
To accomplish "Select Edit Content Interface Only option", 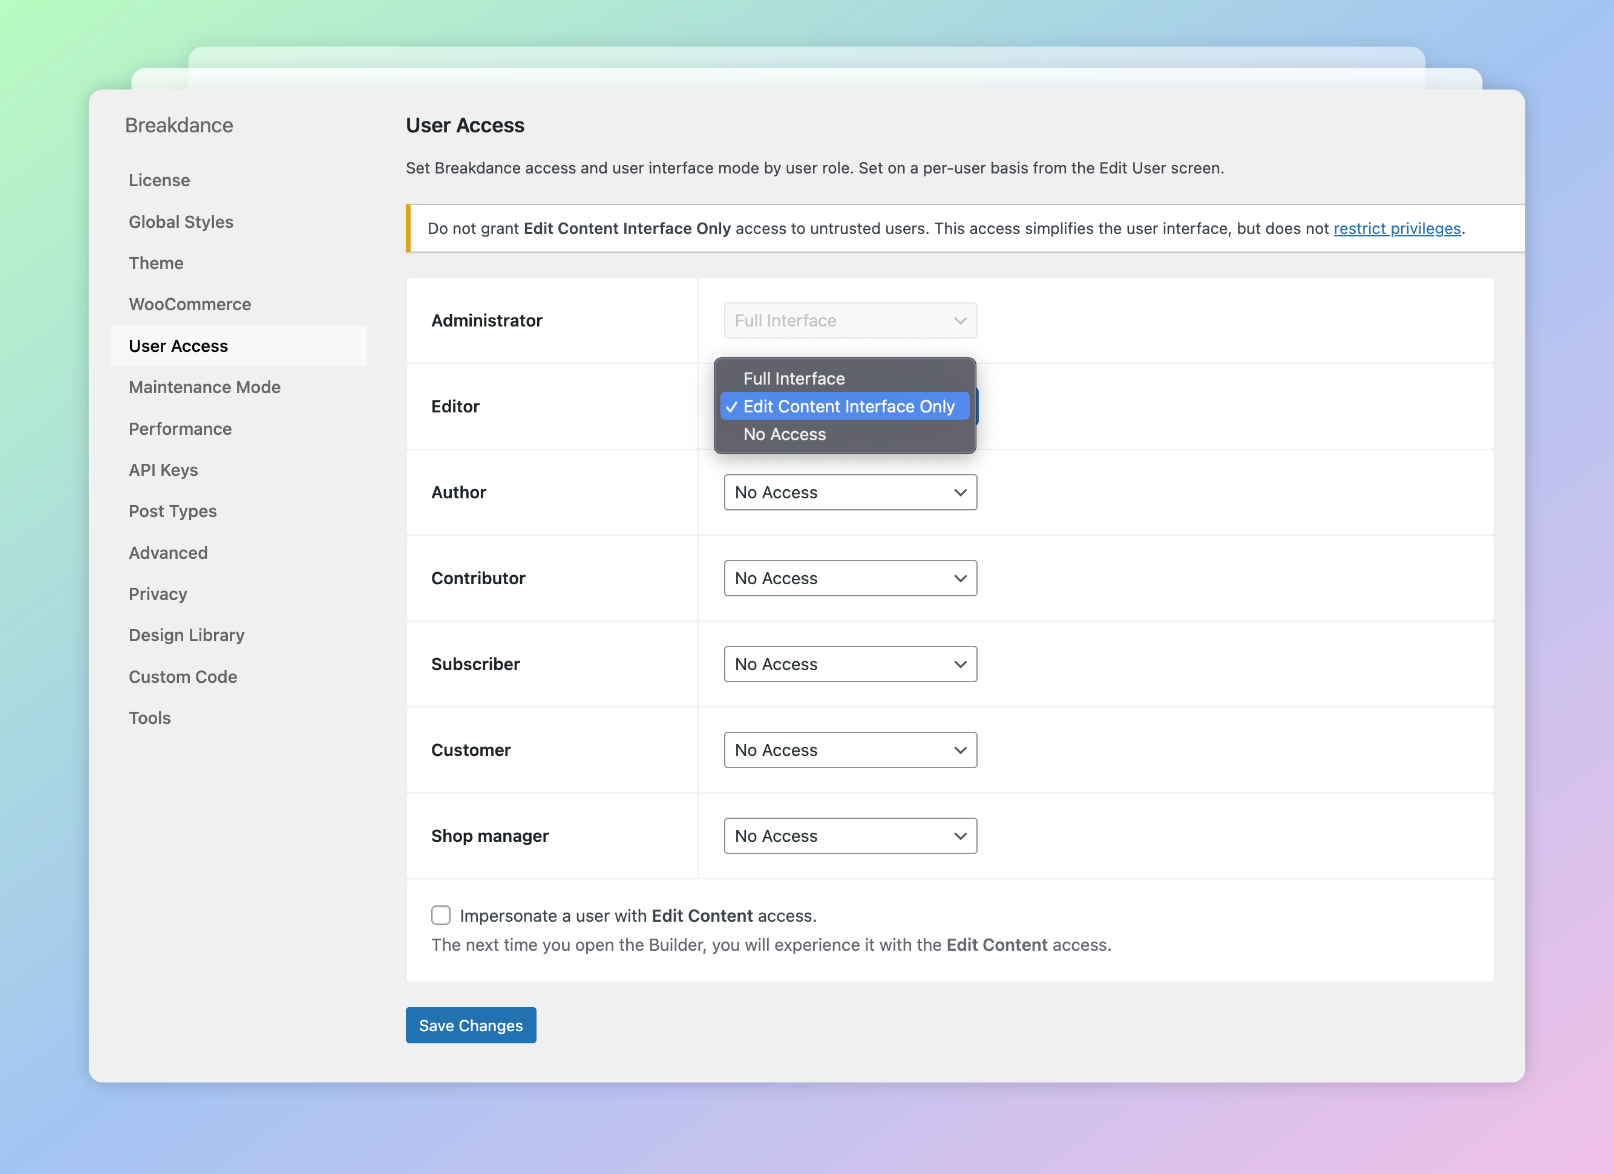I will pos(848,407).
